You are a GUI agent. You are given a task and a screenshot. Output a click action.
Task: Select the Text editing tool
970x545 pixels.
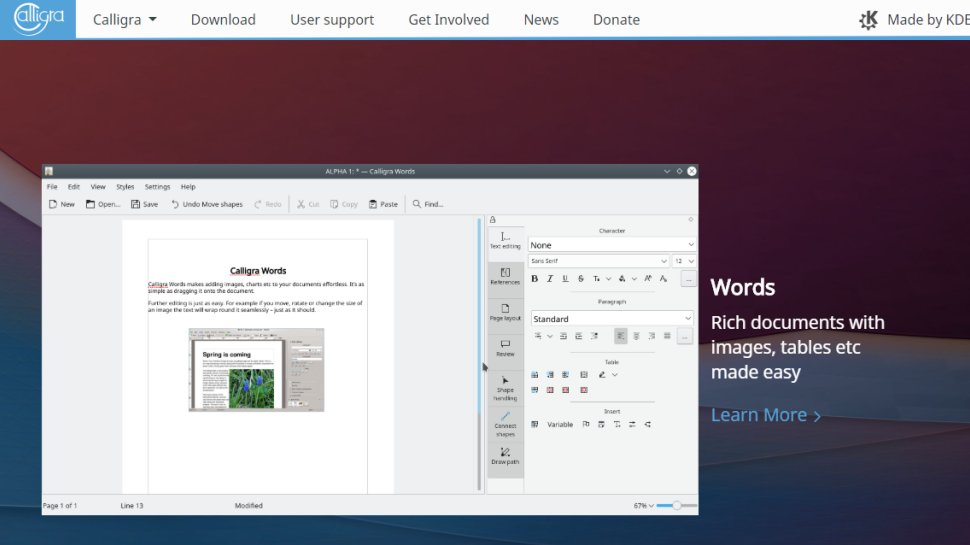(x=505, y=241)
